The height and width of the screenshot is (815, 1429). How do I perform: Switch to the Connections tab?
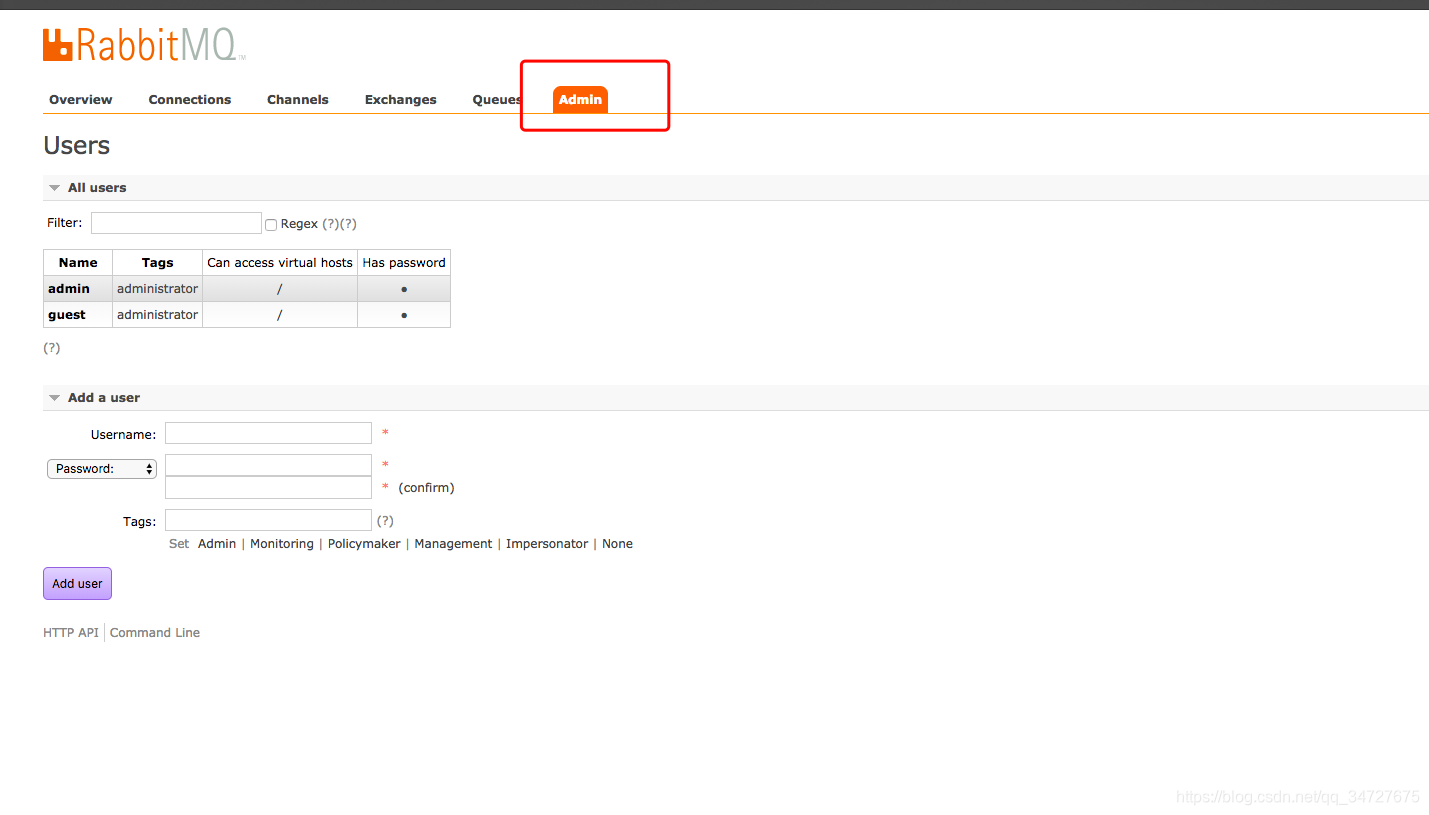pyautogui.click(x=190, y=100)
